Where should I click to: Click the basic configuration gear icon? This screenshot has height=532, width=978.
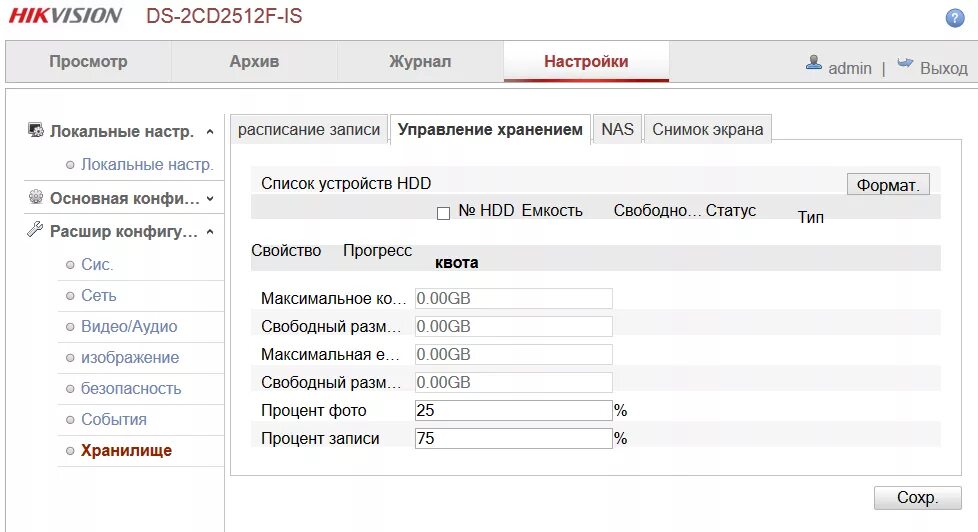coord(36,197)
